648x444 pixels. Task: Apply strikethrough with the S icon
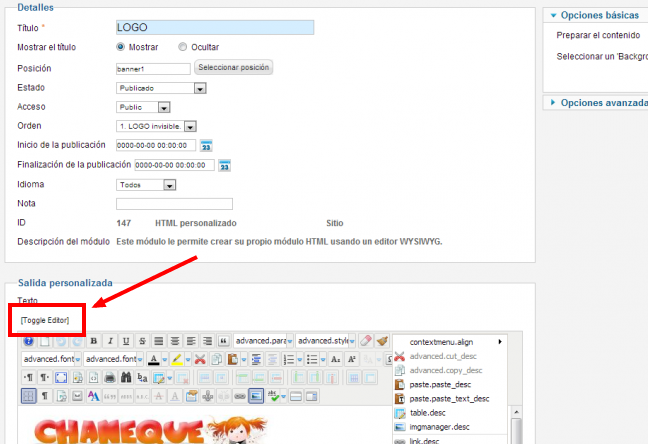tap(142, 341)
